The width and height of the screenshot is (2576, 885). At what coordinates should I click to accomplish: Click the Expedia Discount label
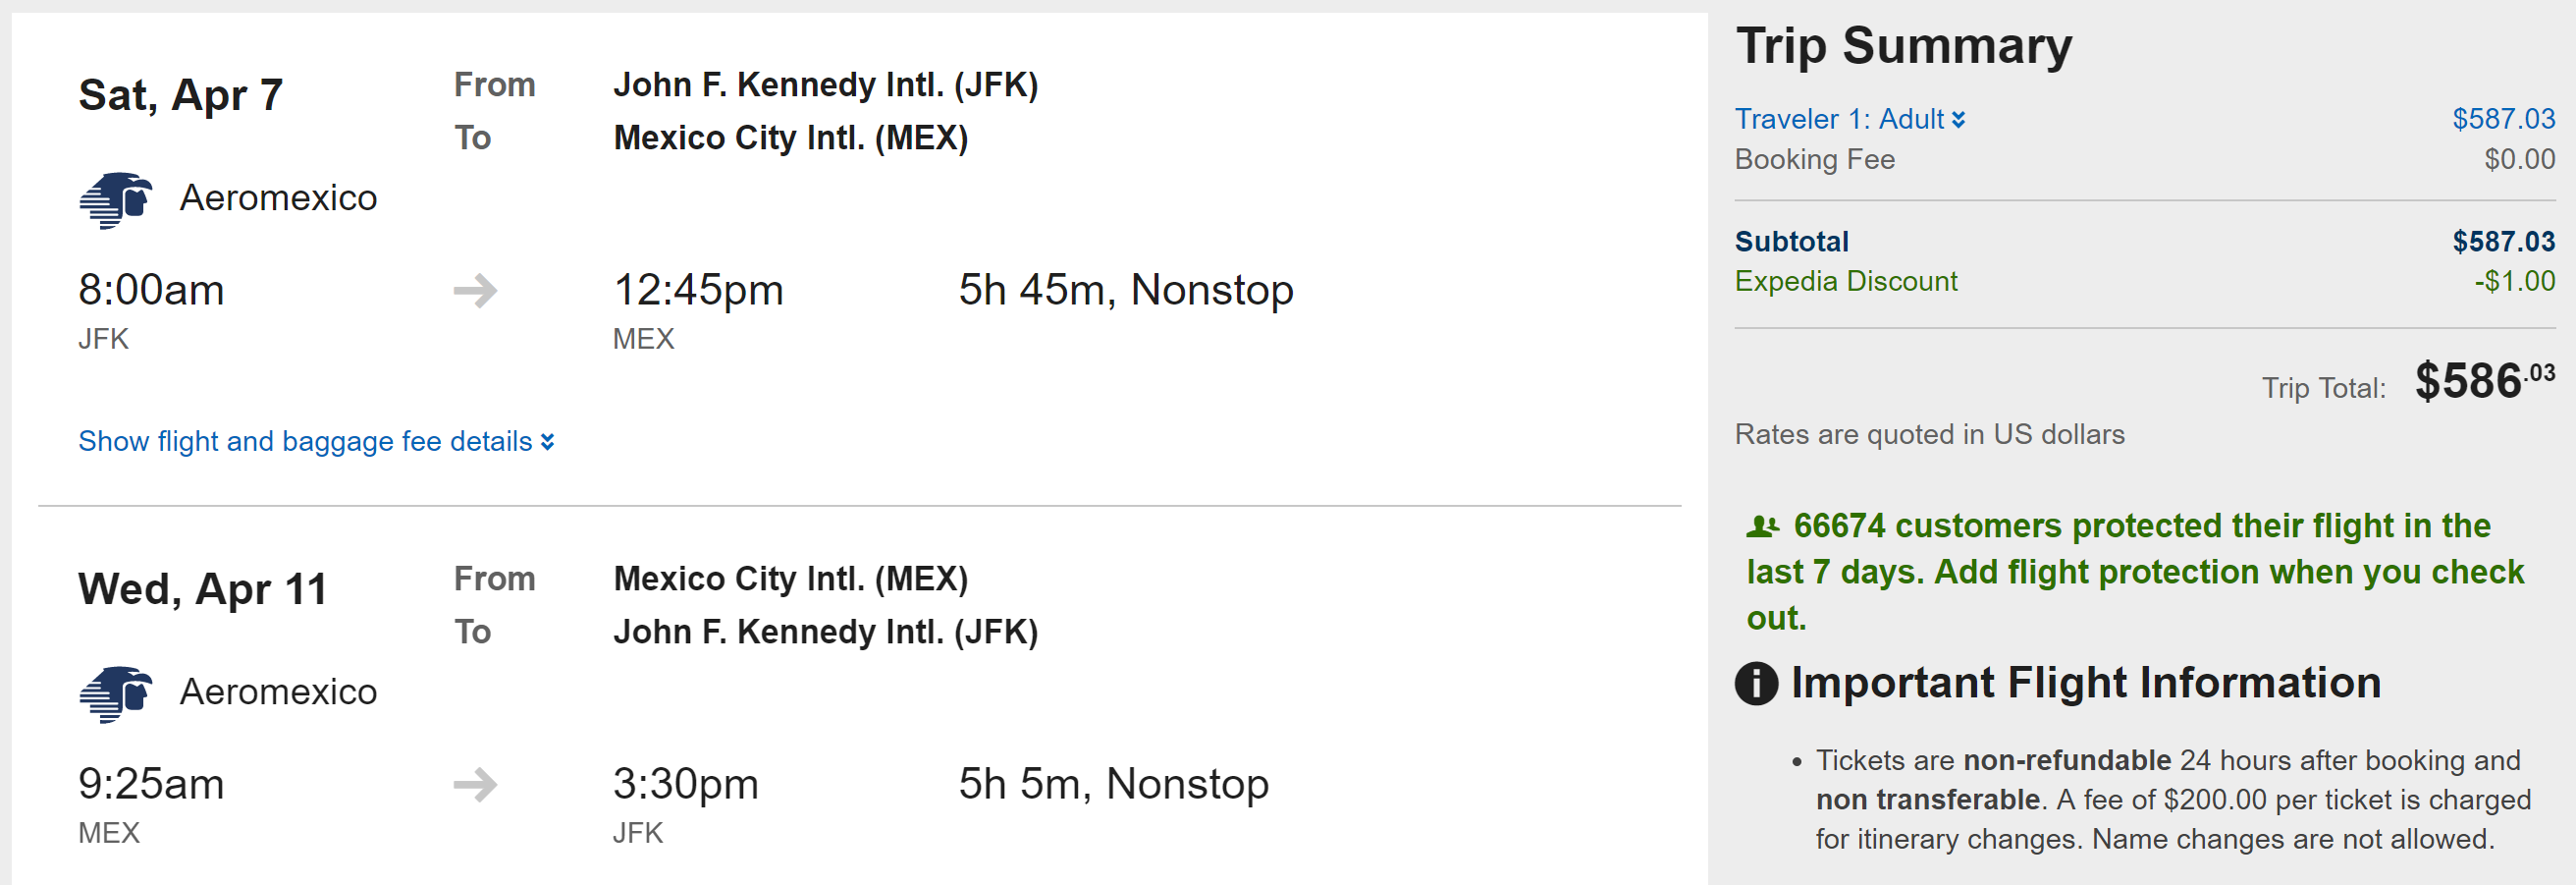[1845, 281]
